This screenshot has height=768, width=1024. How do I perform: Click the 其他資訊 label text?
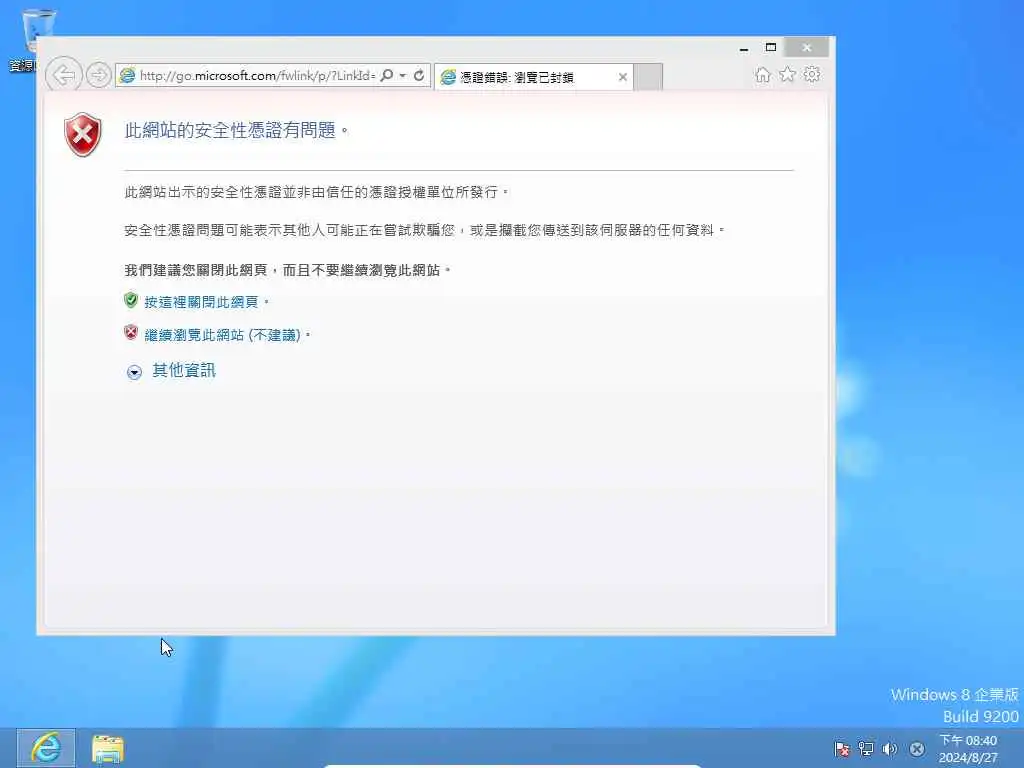pos(184,370)
